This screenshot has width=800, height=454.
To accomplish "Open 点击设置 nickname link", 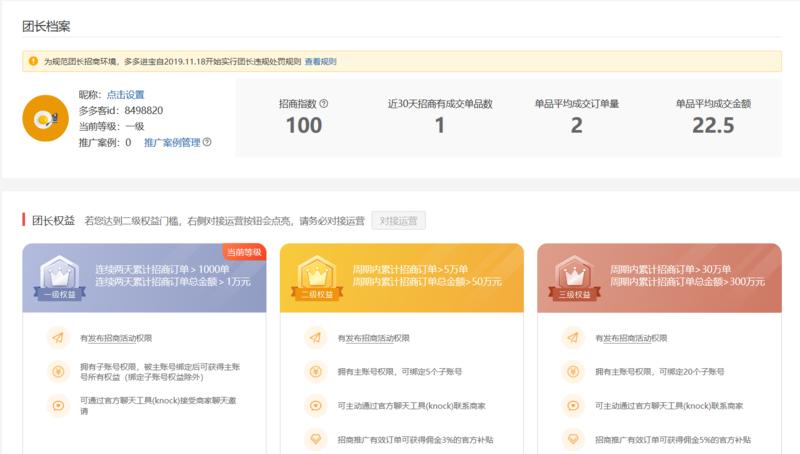I will [x=126, y=94].
